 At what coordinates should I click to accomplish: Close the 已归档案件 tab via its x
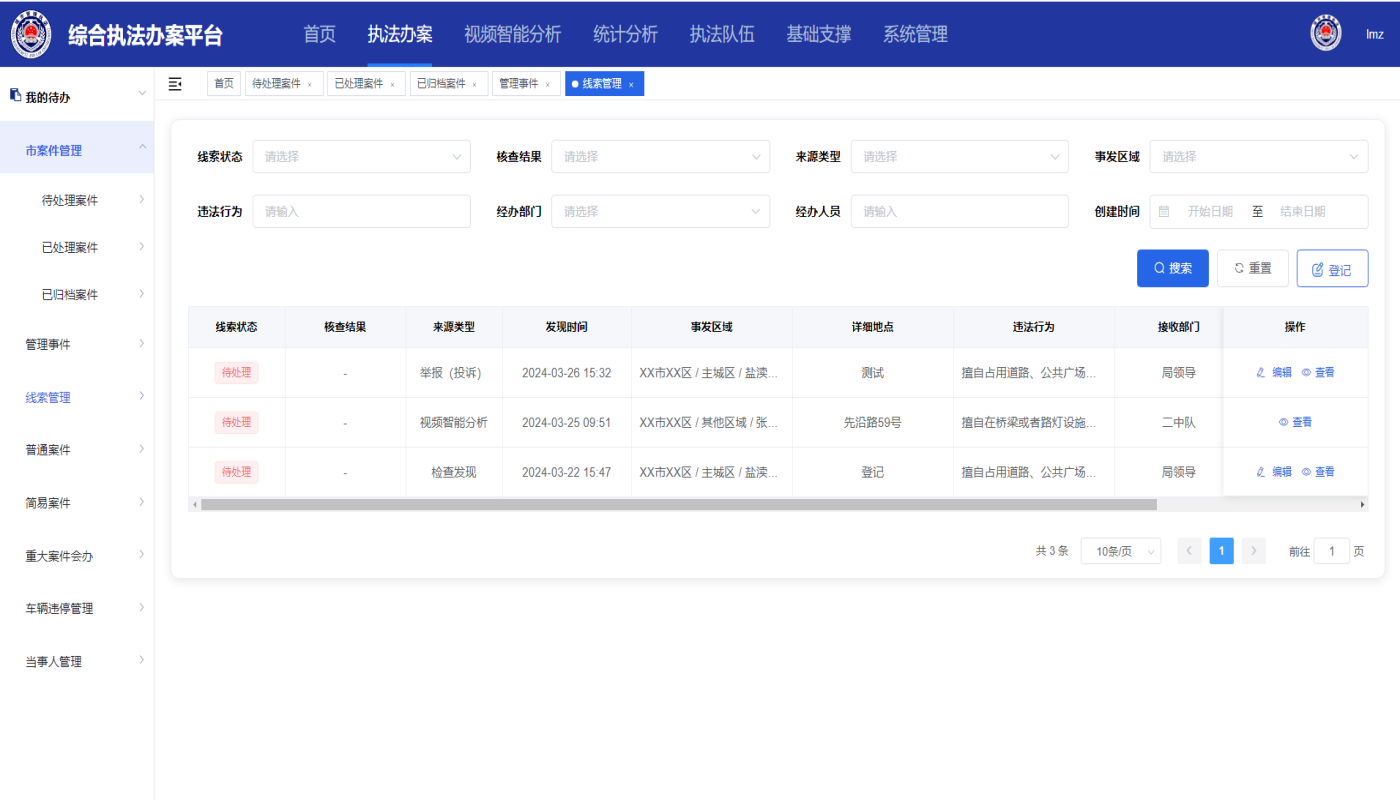point(474,85)
